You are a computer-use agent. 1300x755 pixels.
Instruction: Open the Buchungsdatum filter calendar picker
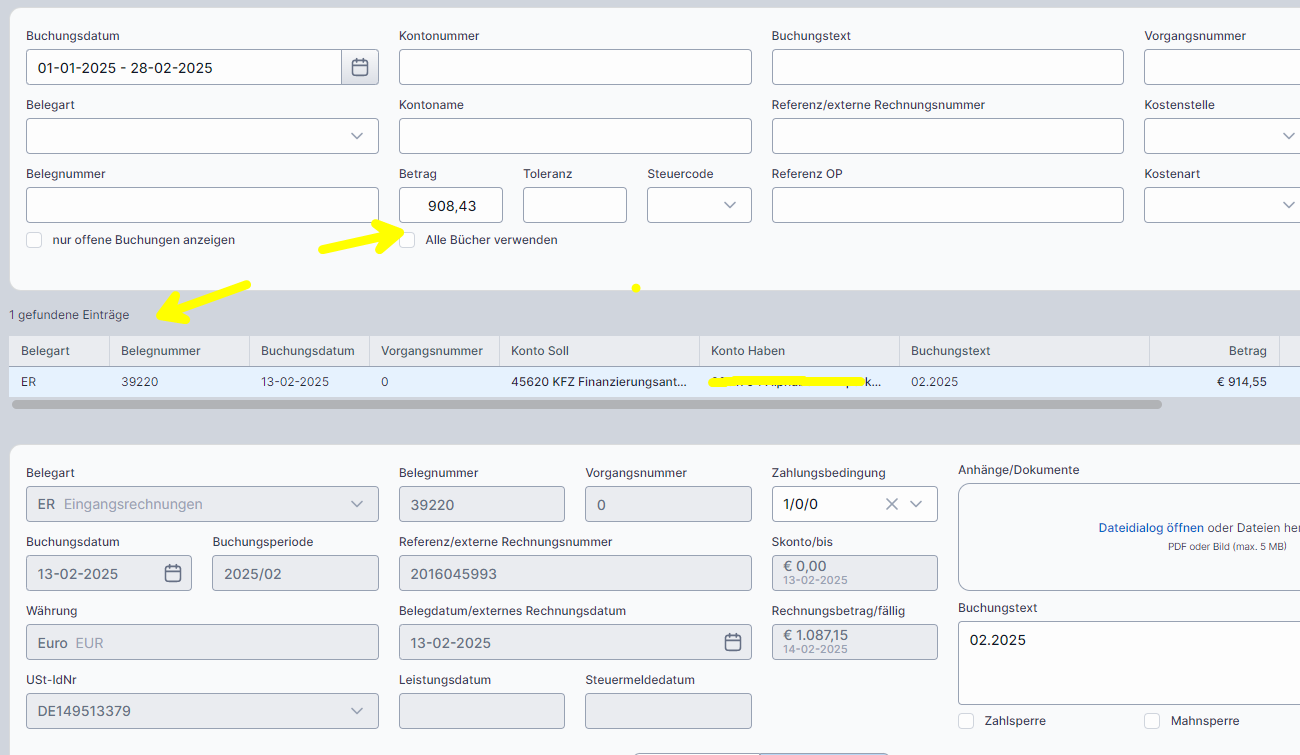point(360,68)
